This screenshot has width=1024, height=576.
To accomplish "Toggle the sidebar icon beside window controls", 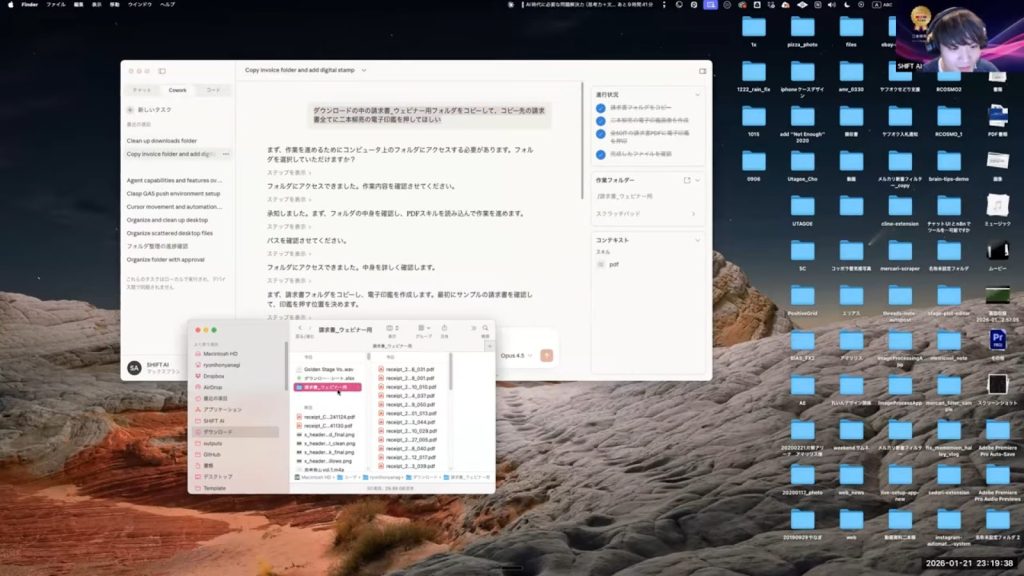I will pos(162,71).
